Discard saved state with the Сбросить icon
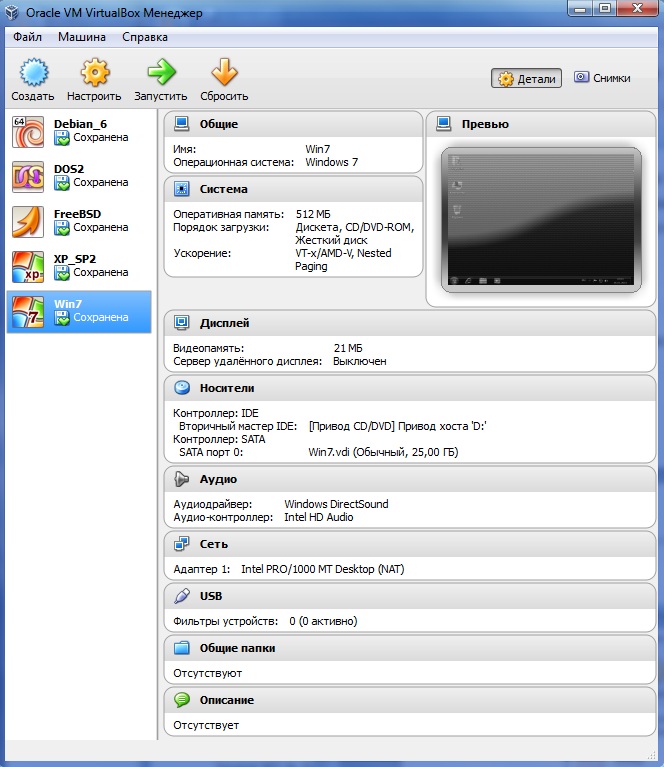The image size is (664, 767). (224, 72)
